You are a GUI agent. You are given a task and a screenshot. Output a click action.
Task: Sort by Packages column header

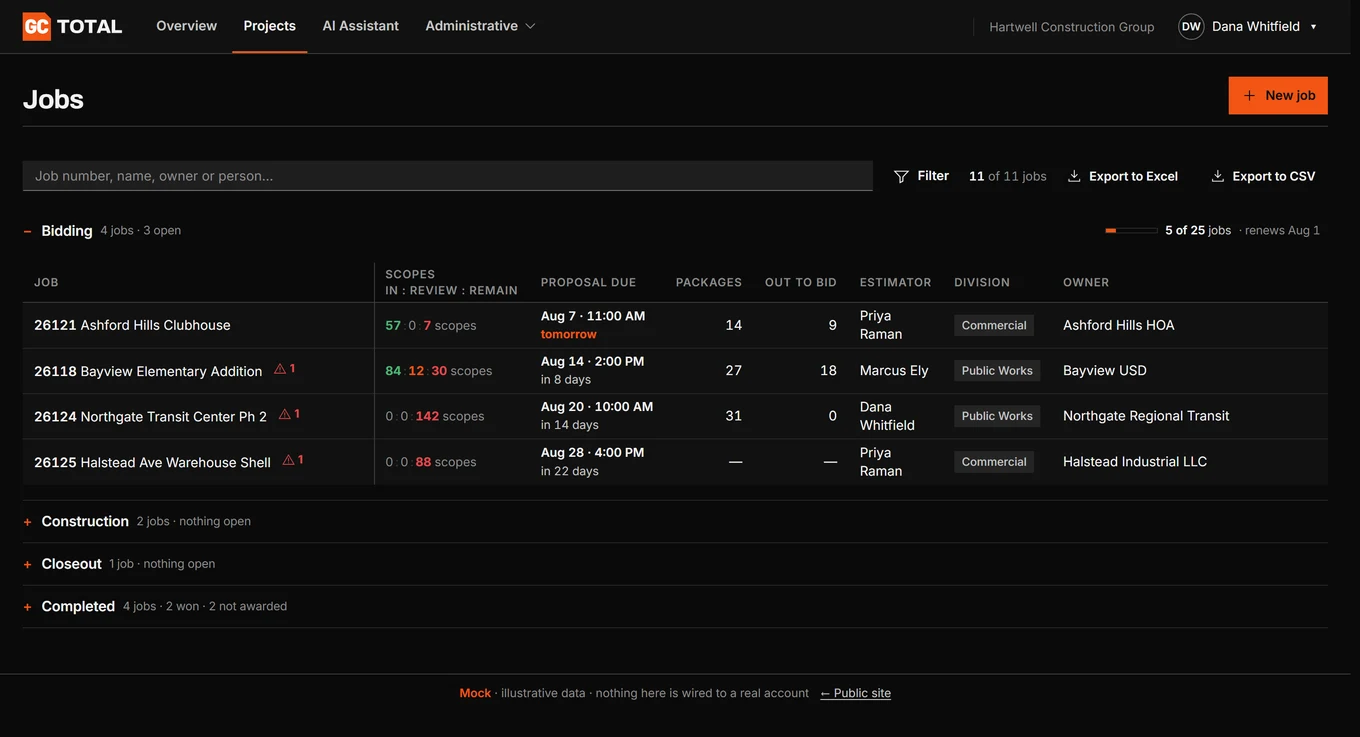point(709,282)
